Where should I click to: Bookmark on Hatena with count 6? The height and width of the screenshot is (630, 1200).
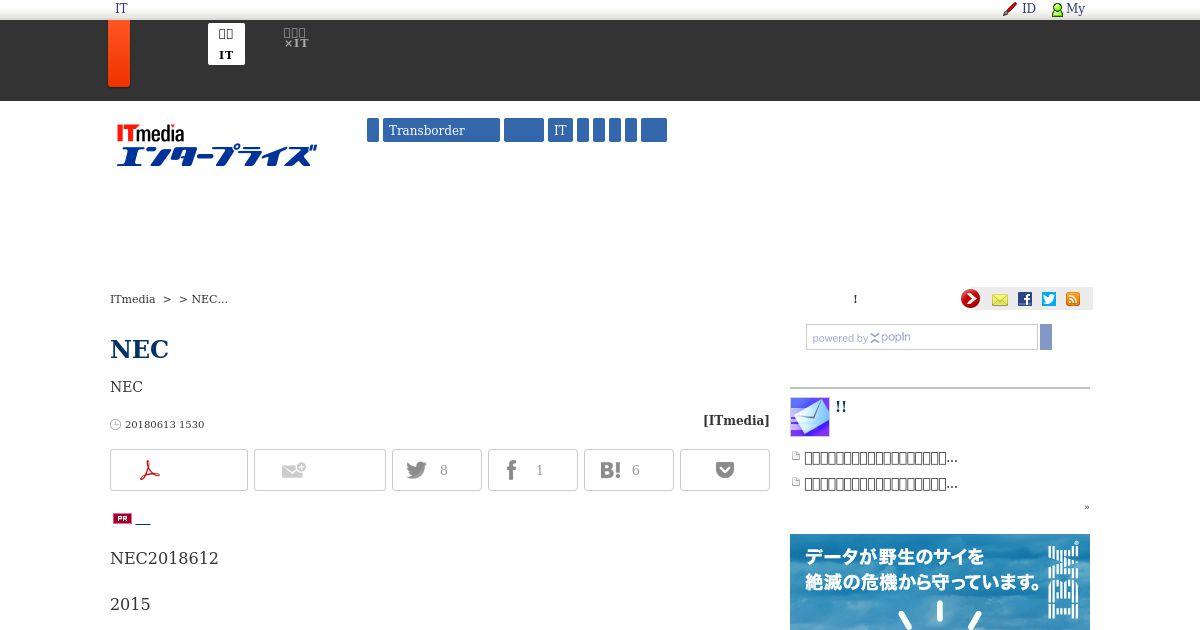pyautogui.click(x=629, y=470)
